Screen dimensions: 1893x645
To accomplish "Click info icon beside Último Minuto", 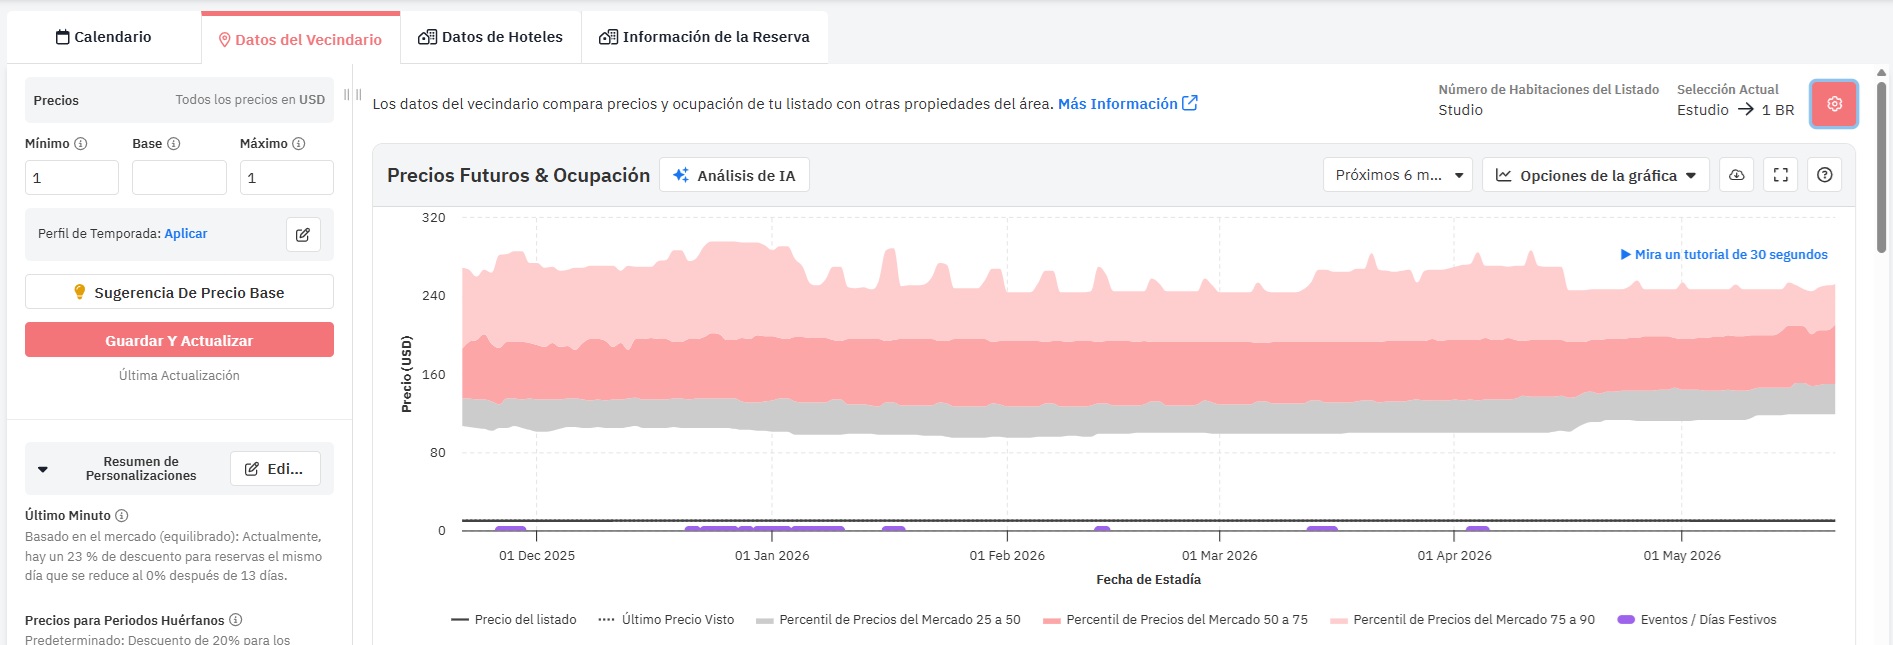I will (x=122, y=516).
